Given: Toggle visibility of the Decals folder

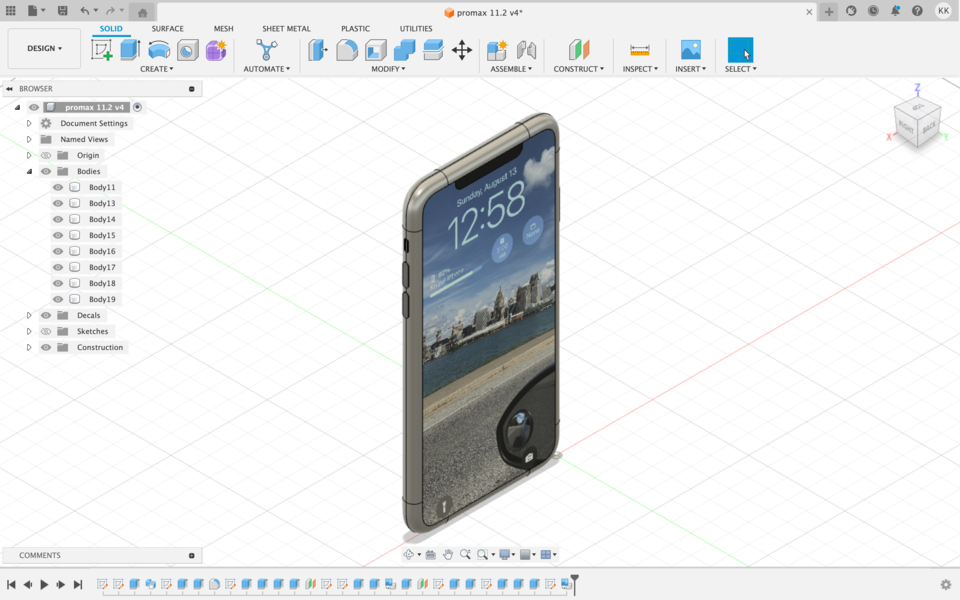Looking at the screenshot, I should click(x=44, y=315).
